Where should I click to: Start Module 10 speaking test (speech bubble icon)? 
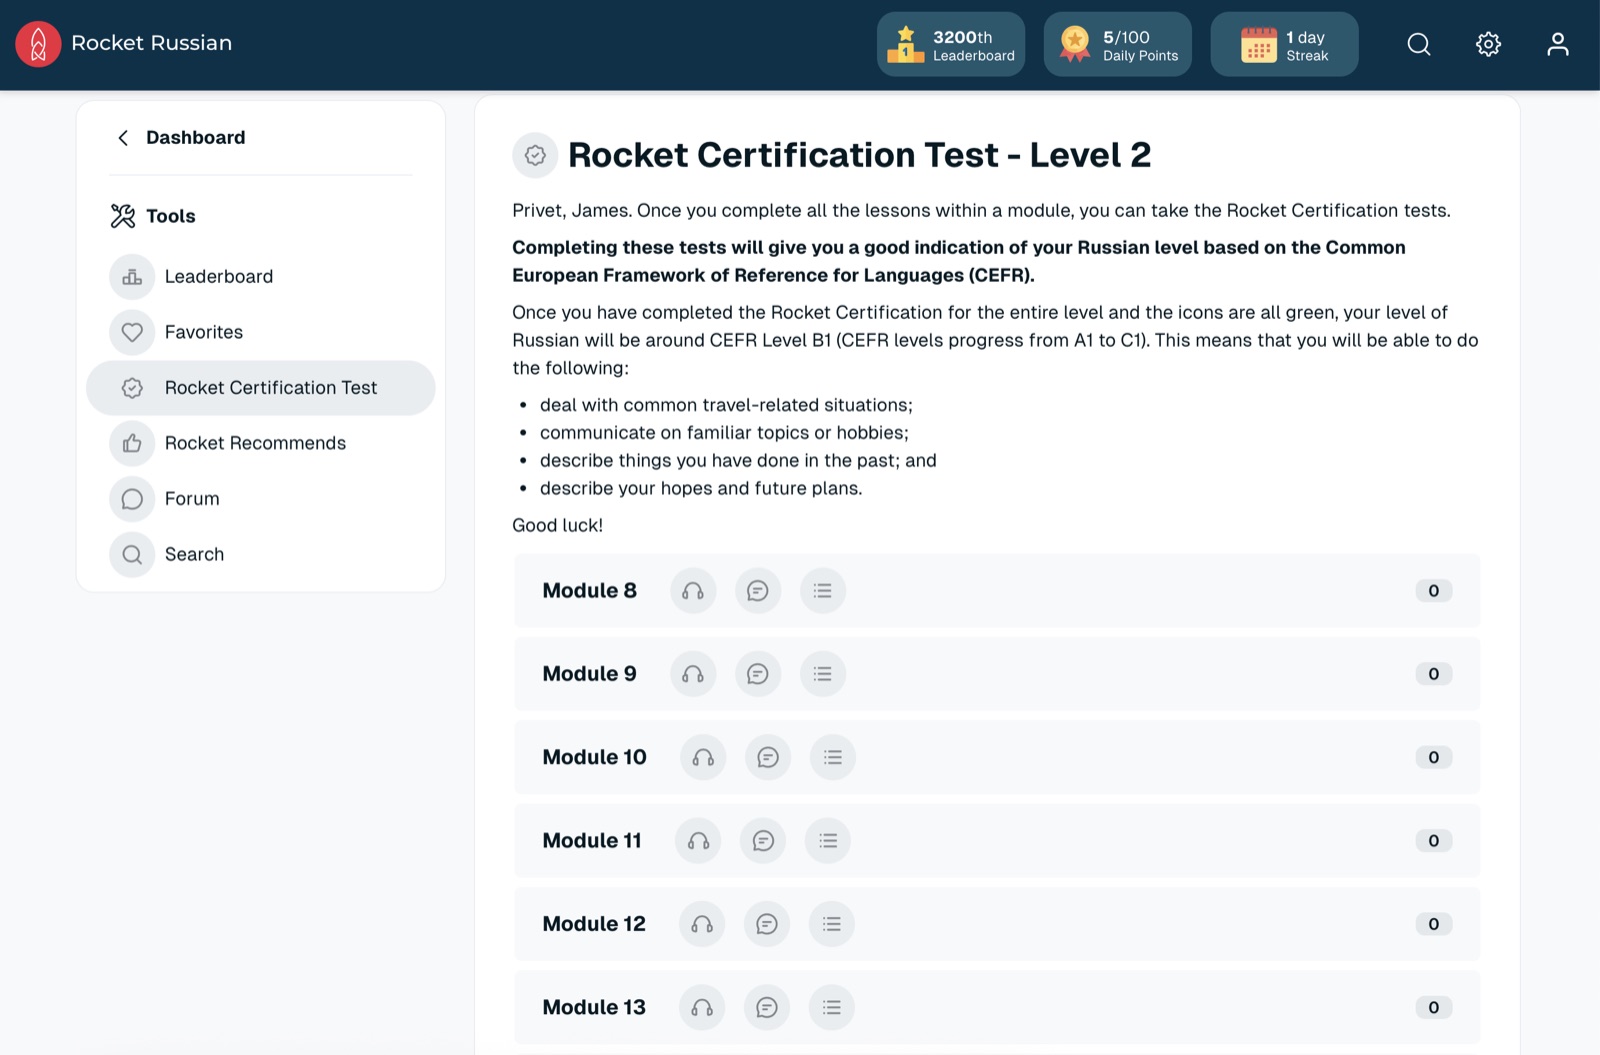tap(768, 758)
